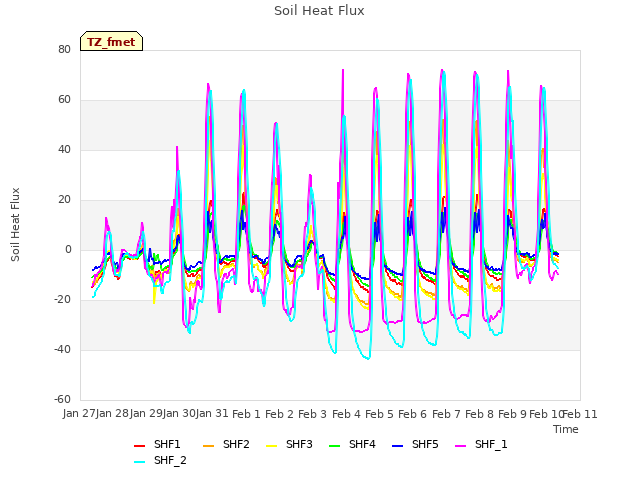Toggle the SHF4 legend label
Image resolution: width=640 pixels, height=480 pixels.
362,444
